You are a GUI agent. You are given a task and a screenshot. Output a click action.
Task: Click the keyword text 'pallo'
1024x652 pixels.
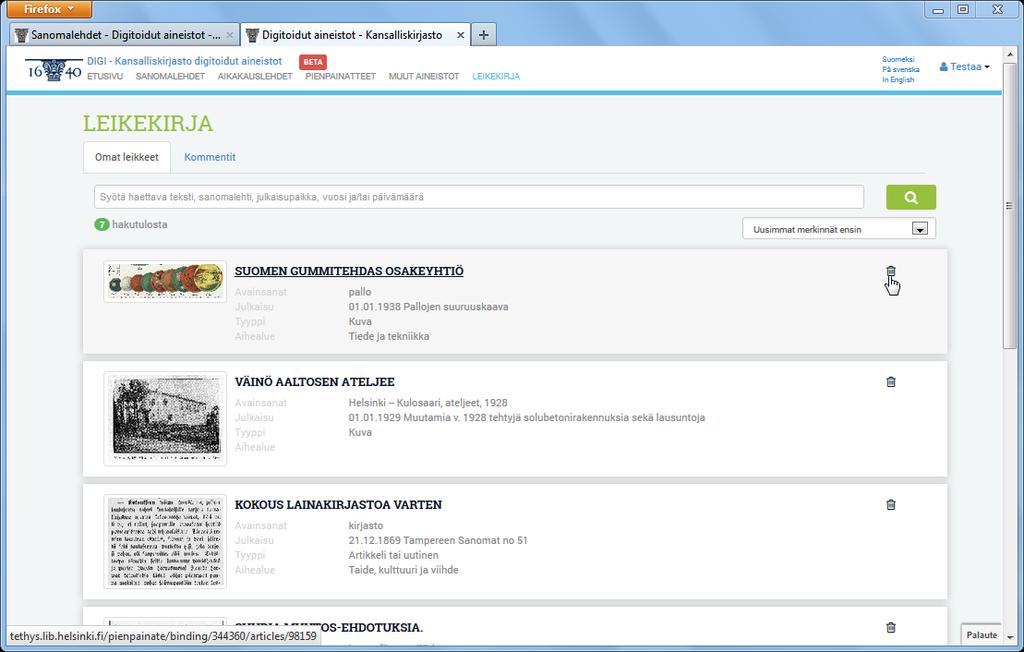coord(360,292)
